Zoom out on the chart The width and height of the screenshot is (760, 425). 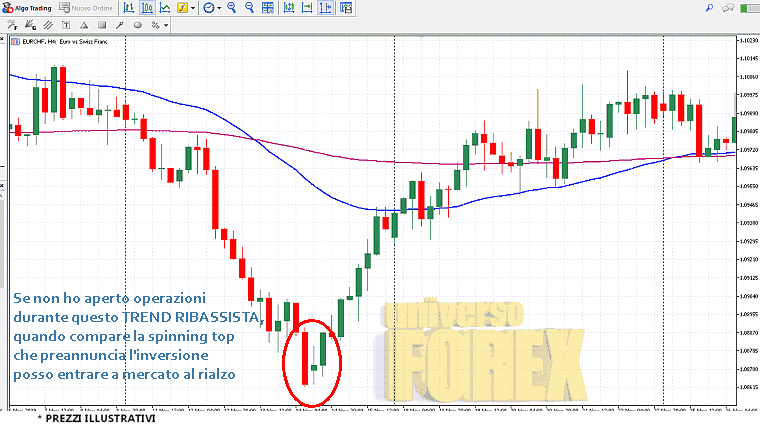[x=248, y=7]
